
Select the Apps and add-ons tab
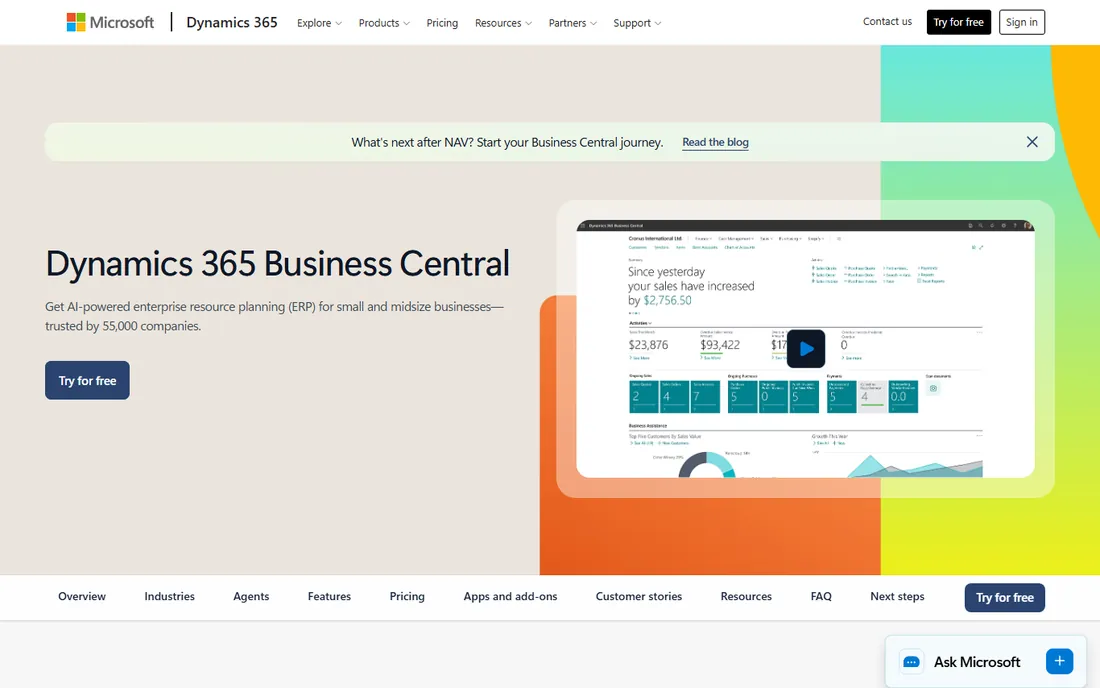pos(510,596)
